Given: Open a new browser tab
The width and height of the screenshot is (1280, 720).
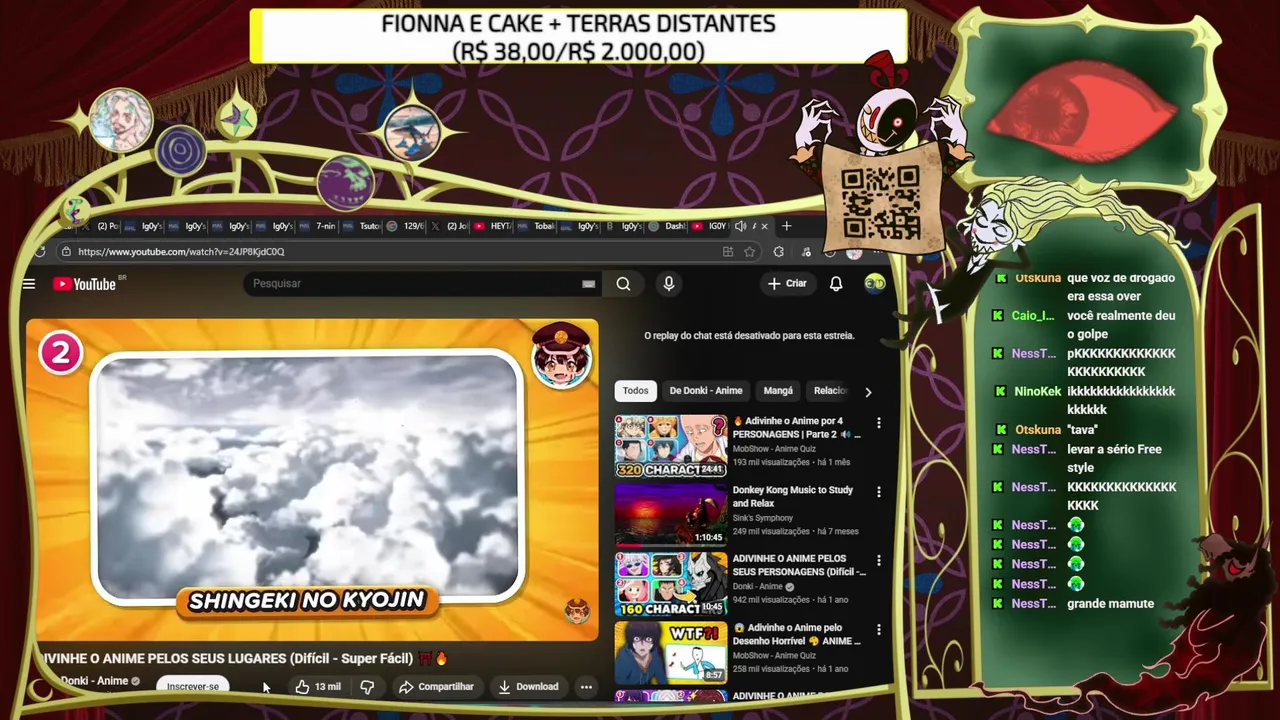Looking at the screenshot, I should [x=786, y=226].
